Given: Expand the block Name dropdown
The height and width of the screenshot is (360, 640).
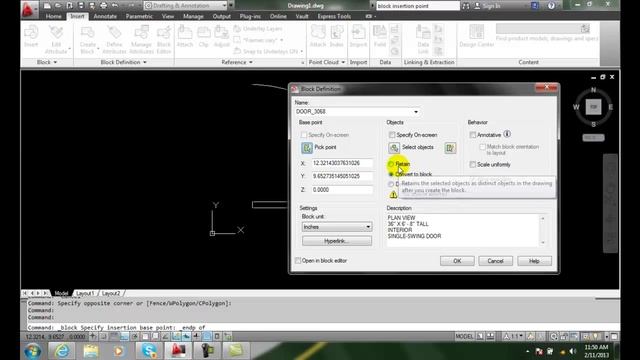Looking at the screenshot, I should [x=416, y=112].
